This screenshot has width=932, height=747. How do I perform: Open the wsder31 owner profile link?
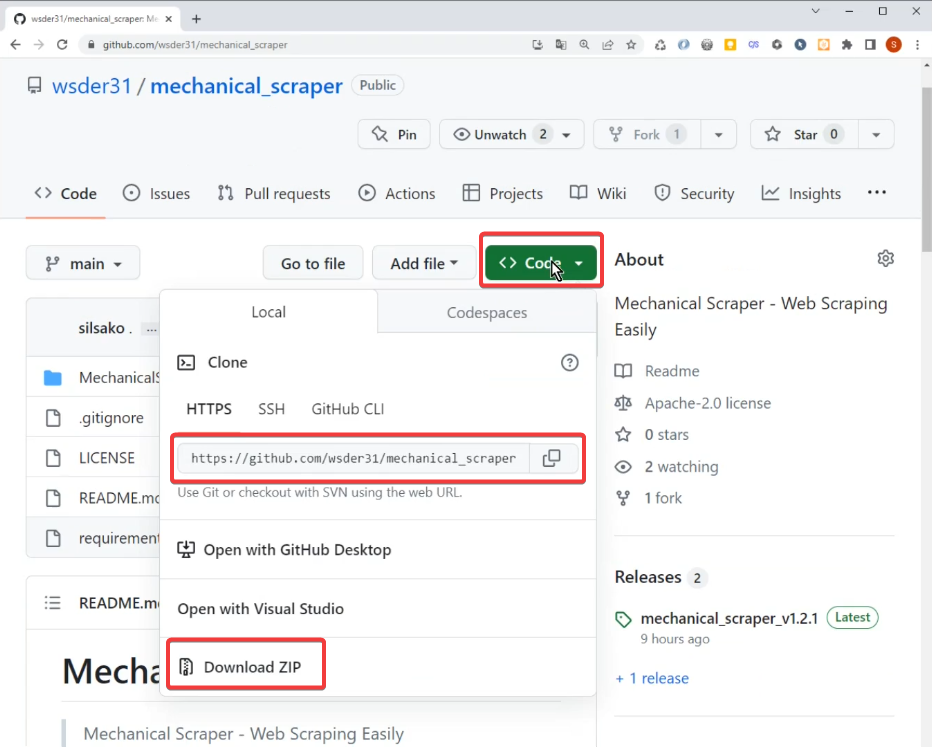point(92,86)
